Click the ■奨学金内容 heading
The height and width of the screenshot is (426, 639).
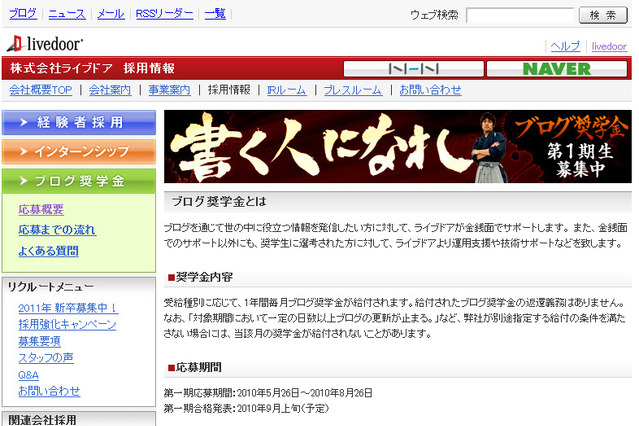(x=201, y=277)
